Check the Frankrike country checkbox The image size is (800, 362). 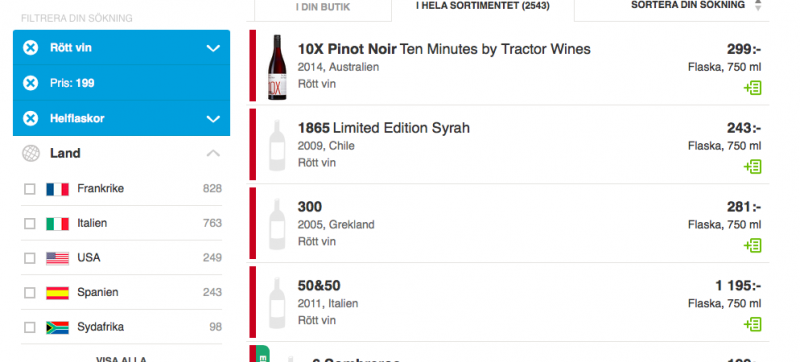coord(30,189)
